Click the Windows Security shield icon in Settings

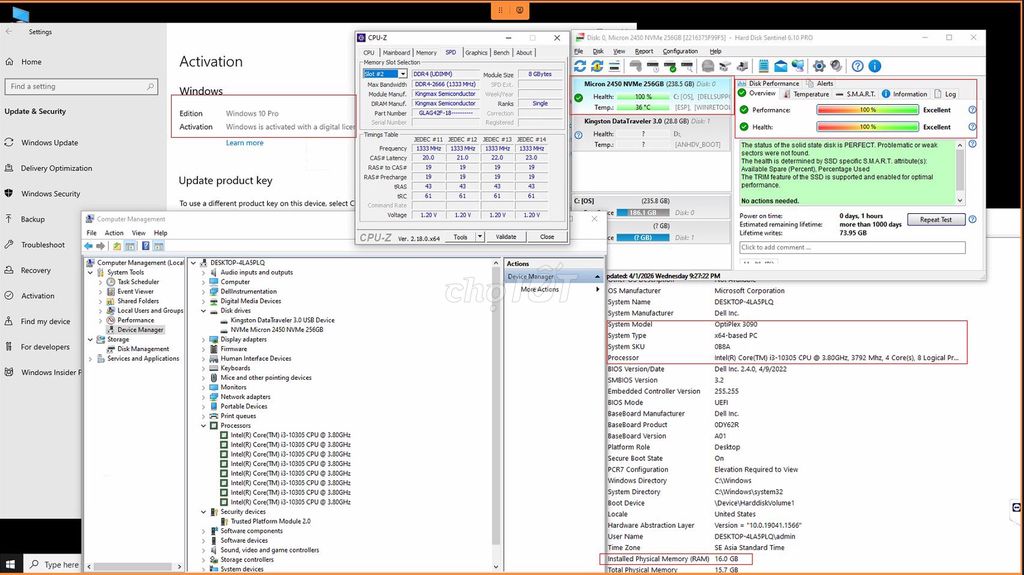[9, 193]
